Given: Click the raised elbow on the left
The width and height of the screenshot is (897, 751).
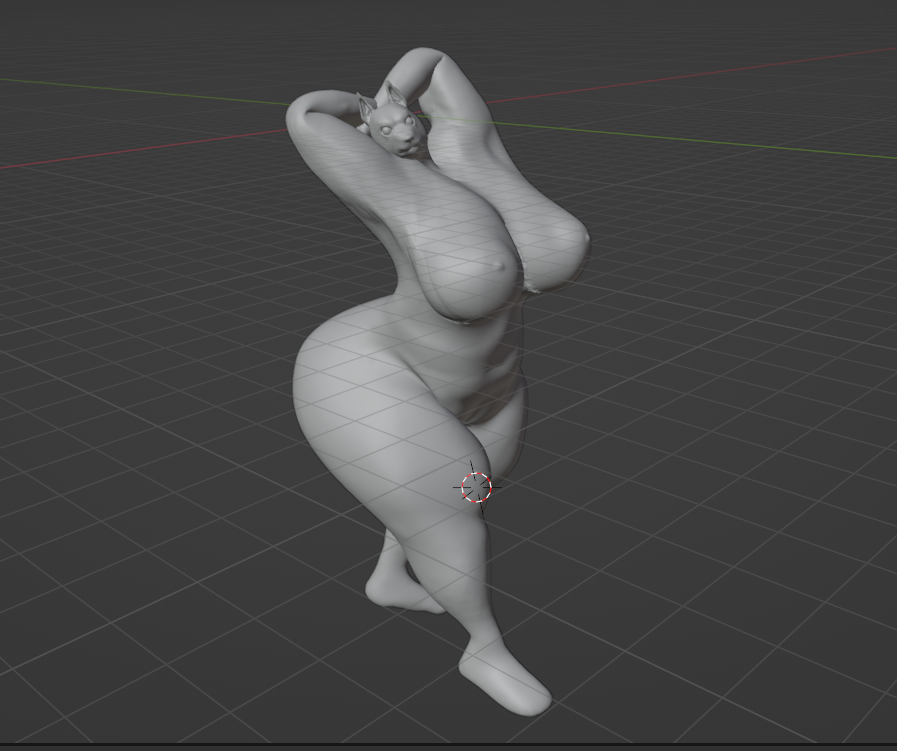Looking at the screenshot, I should click(302, 115).
